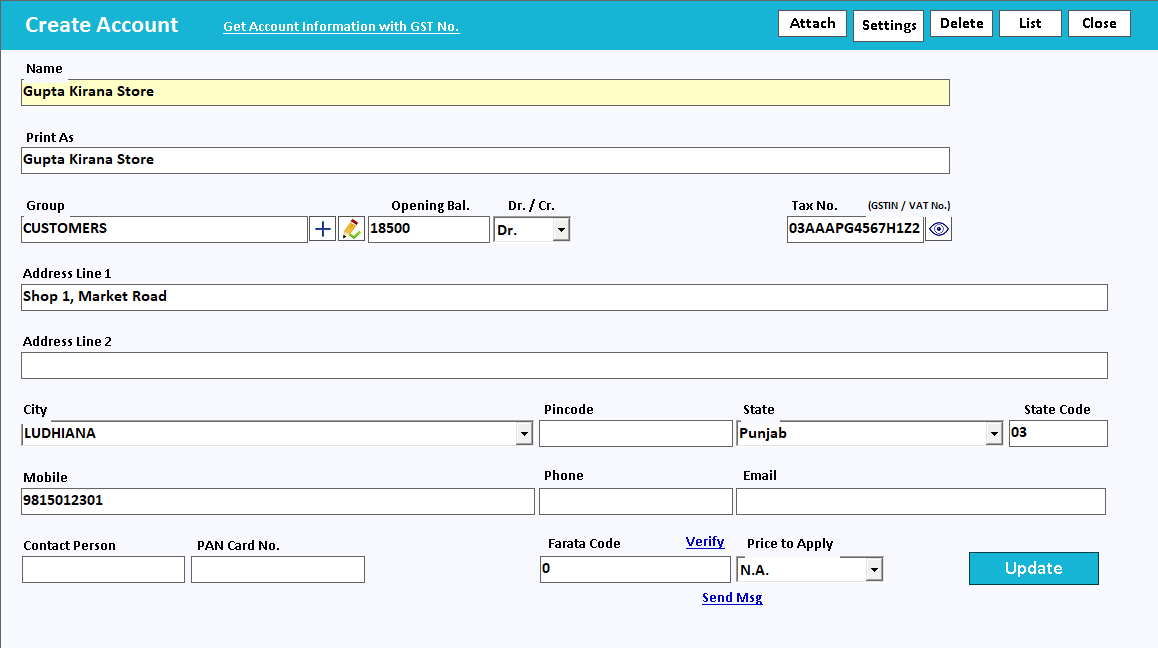This screenshot has width=1158, height=648.
Task: Show GSTIN details with eye icon
Action: coord(939,229)
